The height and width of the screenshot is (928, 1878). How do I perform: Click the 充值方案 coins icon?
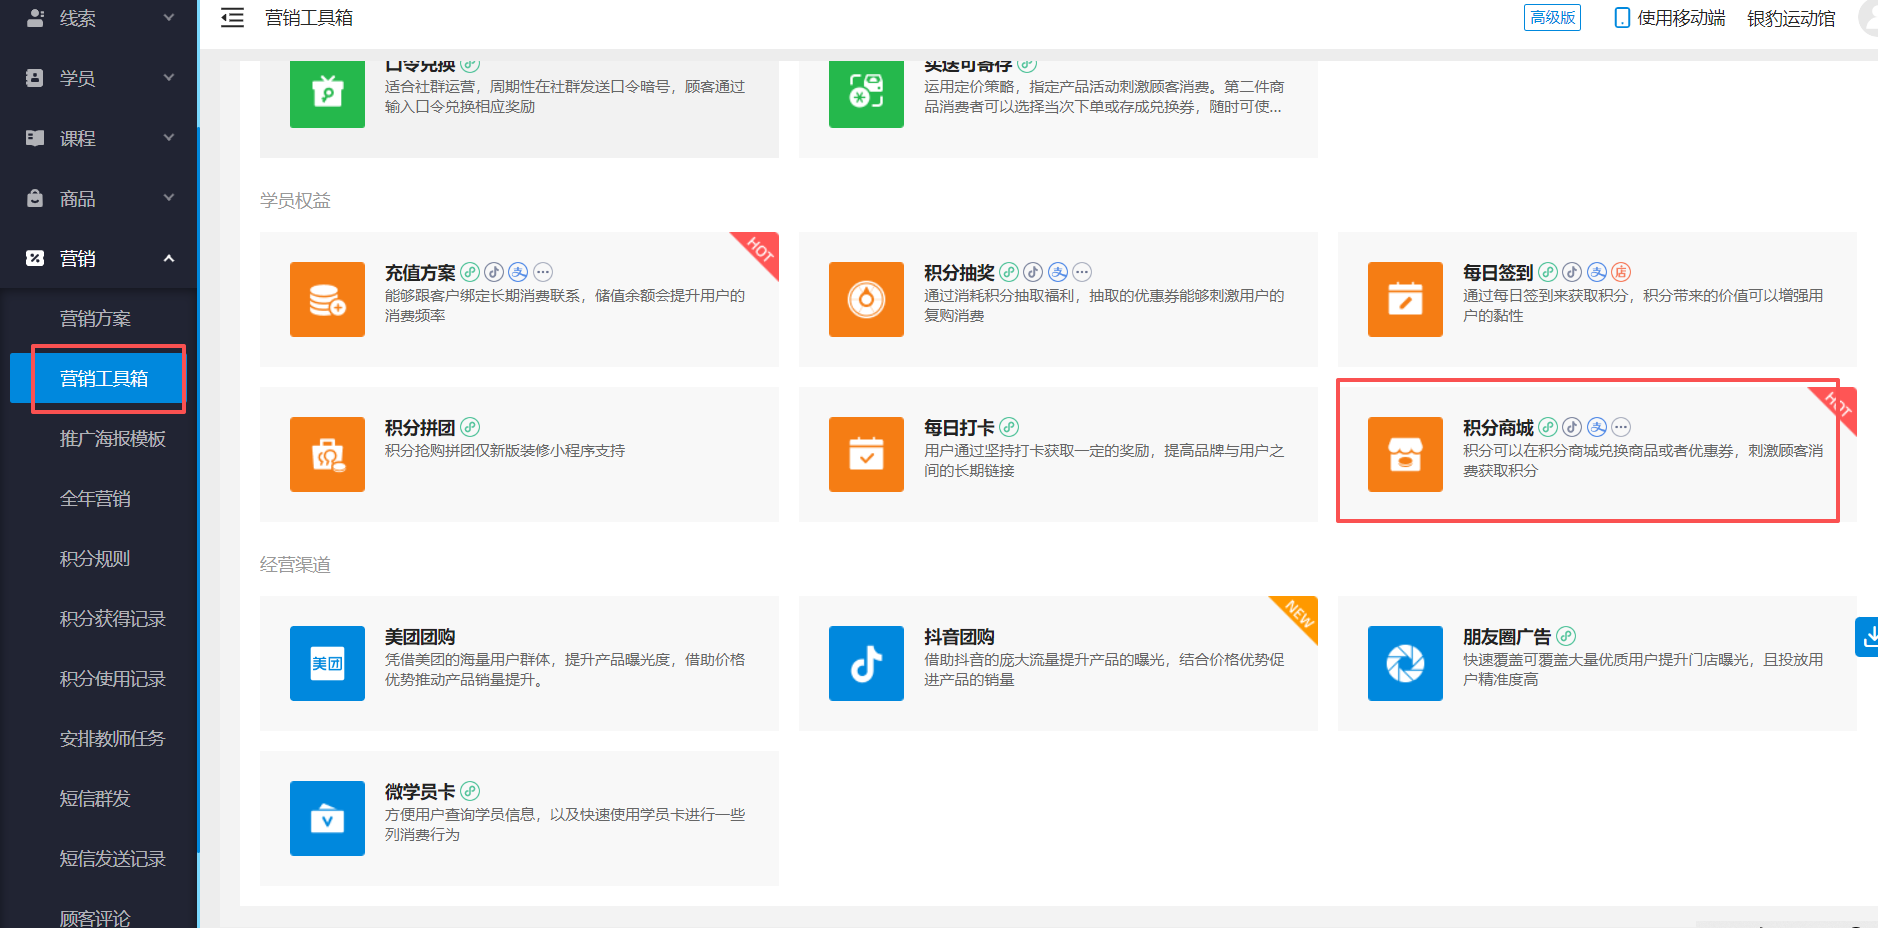[x=327, y=299]
